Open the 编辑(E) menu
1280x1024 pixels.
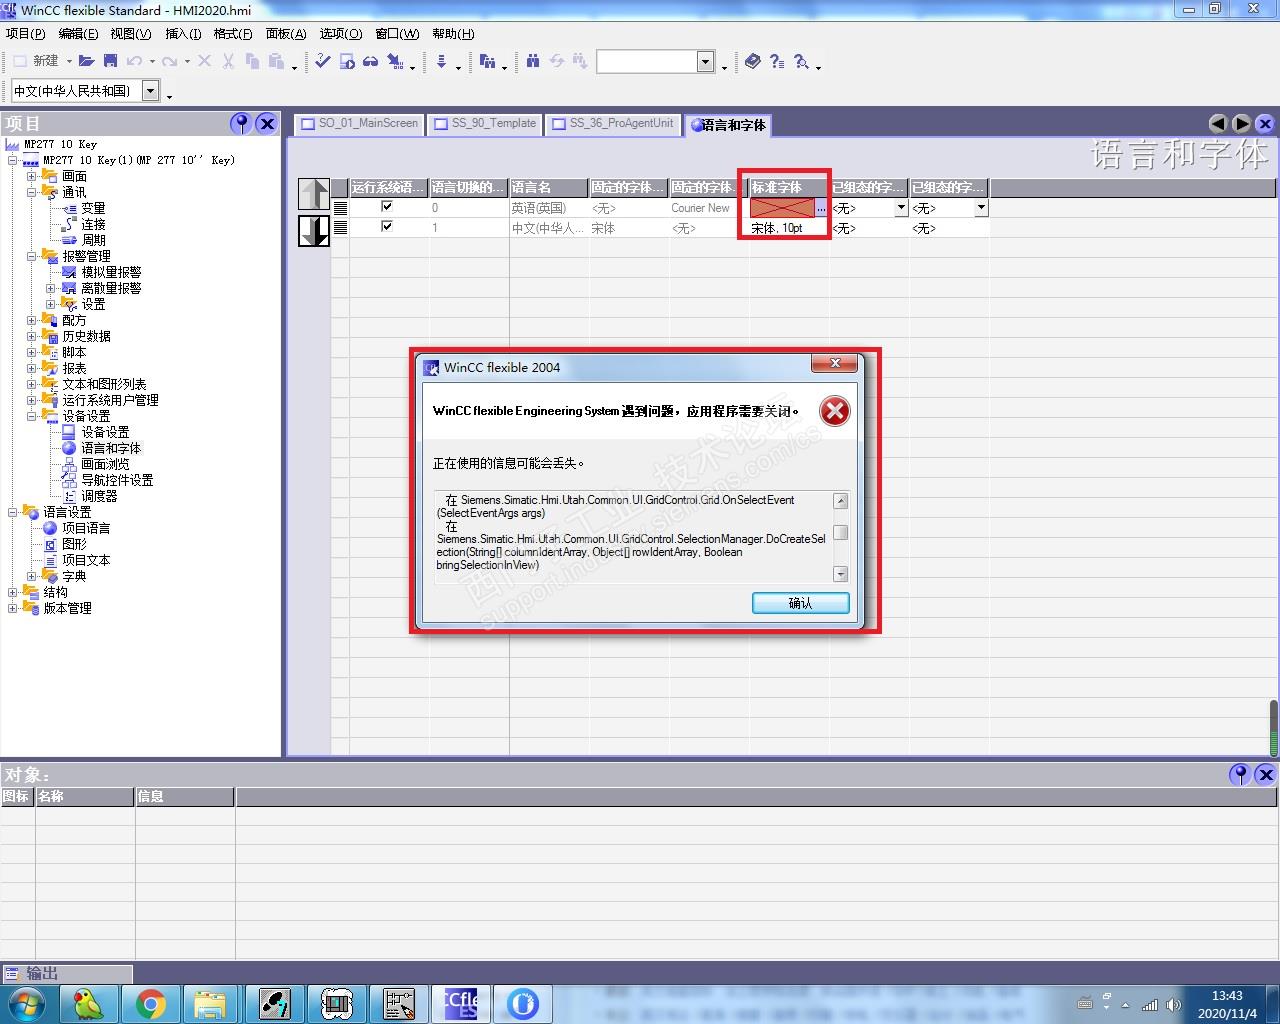(78, 33)
